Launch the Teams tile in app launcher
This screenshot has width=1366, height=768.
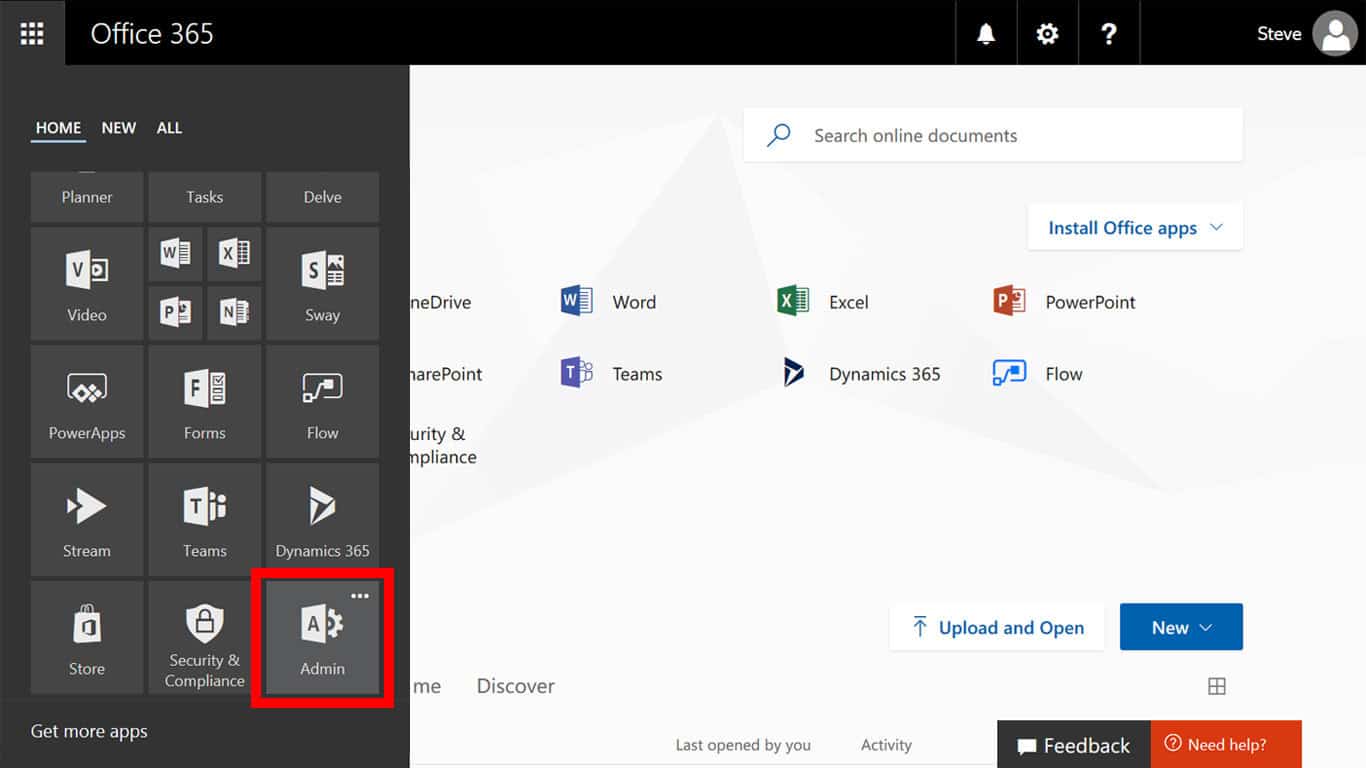(x=205, y=520)
